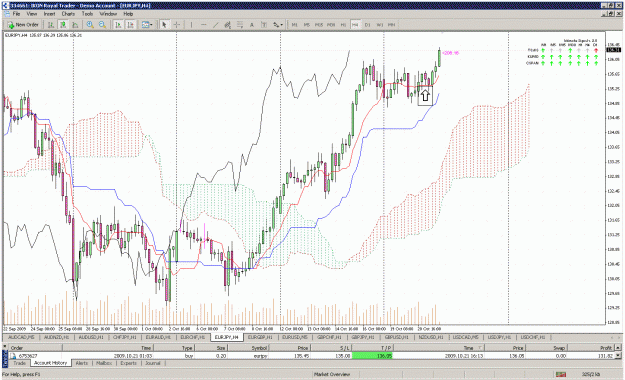Select the EURJPY,H4 chart tab
This screenshot has height=380, width=625.
point(226,337)
